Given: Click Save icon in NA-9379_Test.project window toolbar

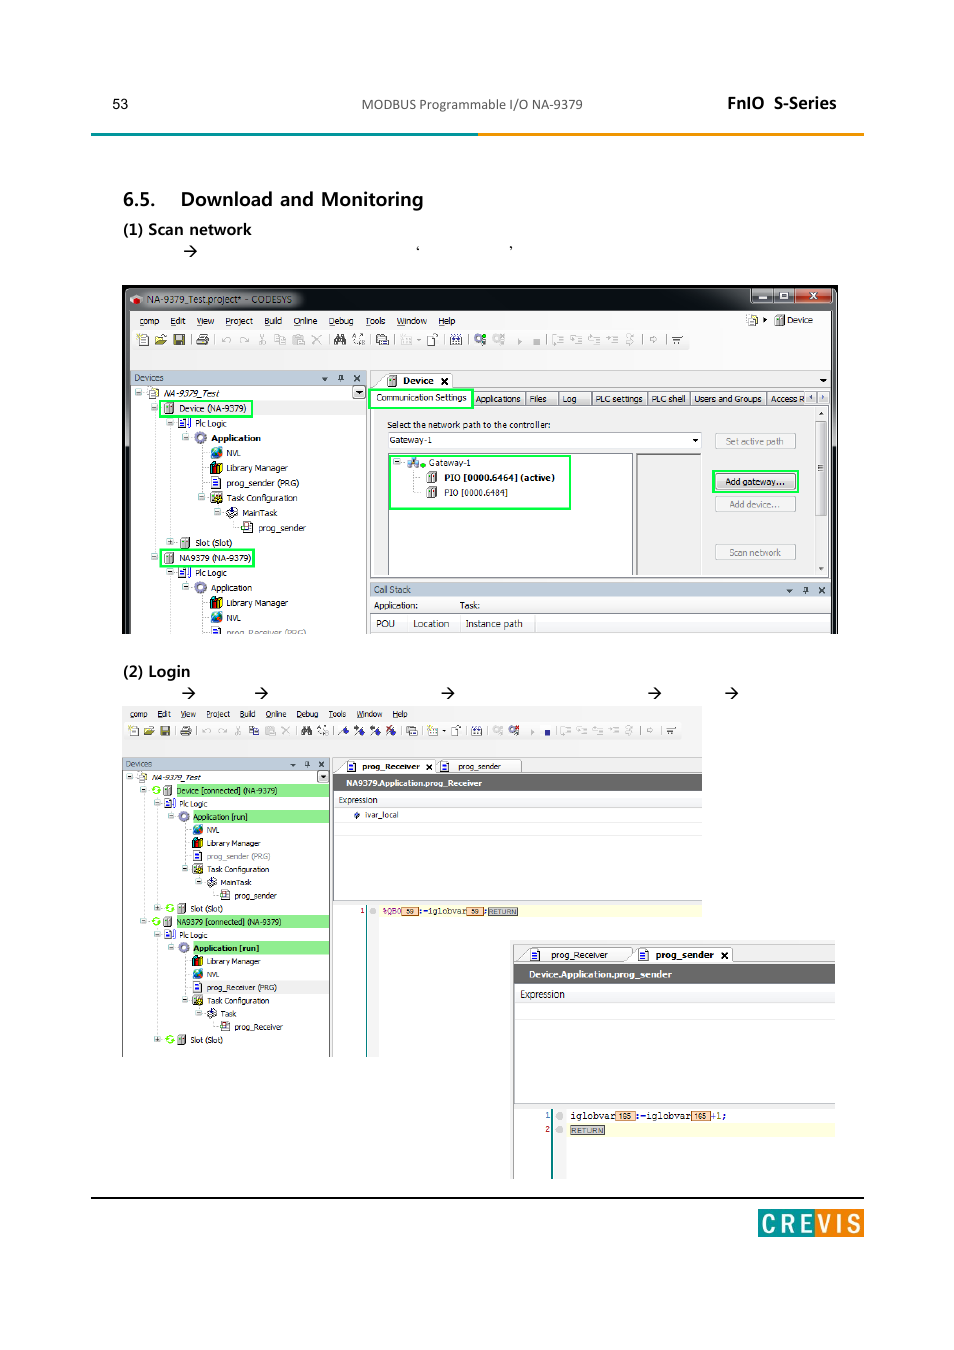Looking at the screenshot, I should point(179,340).
